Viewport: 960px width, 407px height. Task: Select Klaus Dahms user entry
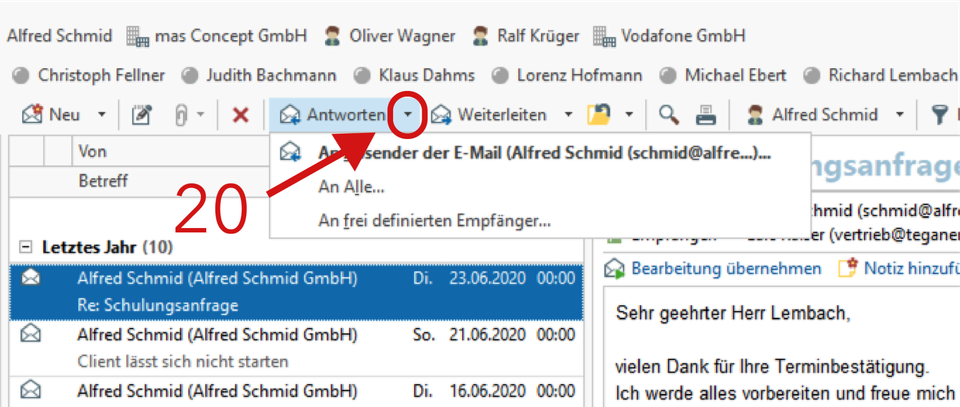coord(415,75)
